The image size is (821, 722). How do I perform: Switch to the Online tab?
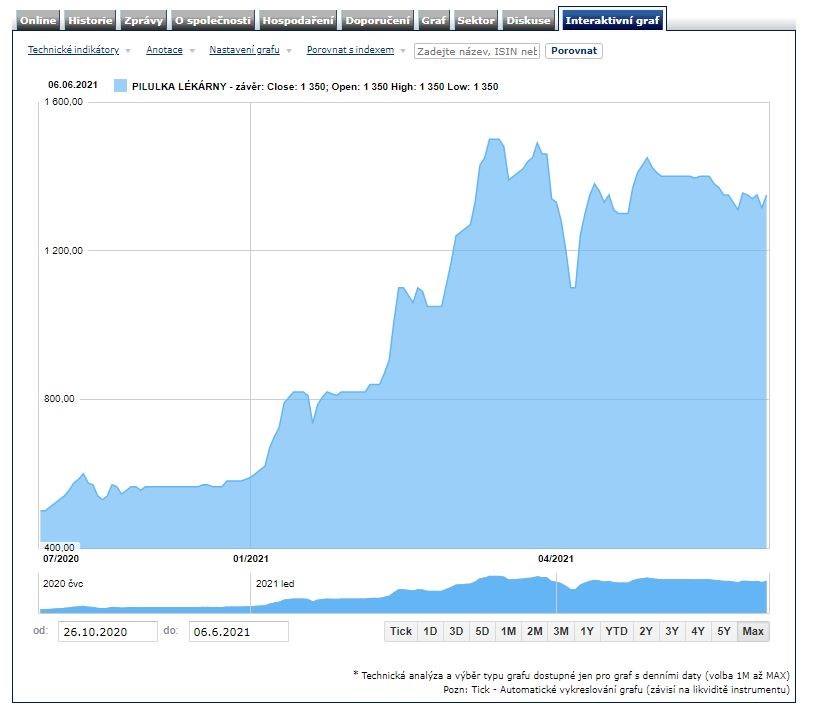point(39,20)
